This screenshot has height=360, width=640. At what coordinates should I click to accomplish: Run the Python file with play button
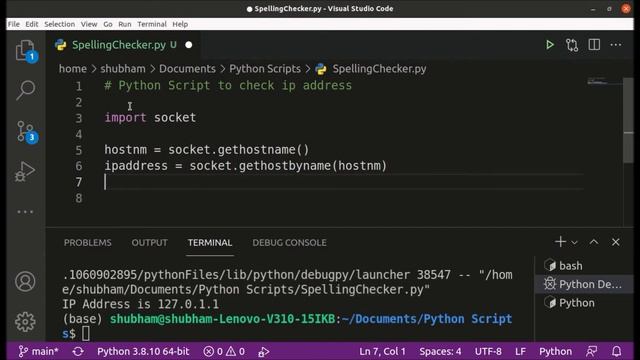click(550, 45)
